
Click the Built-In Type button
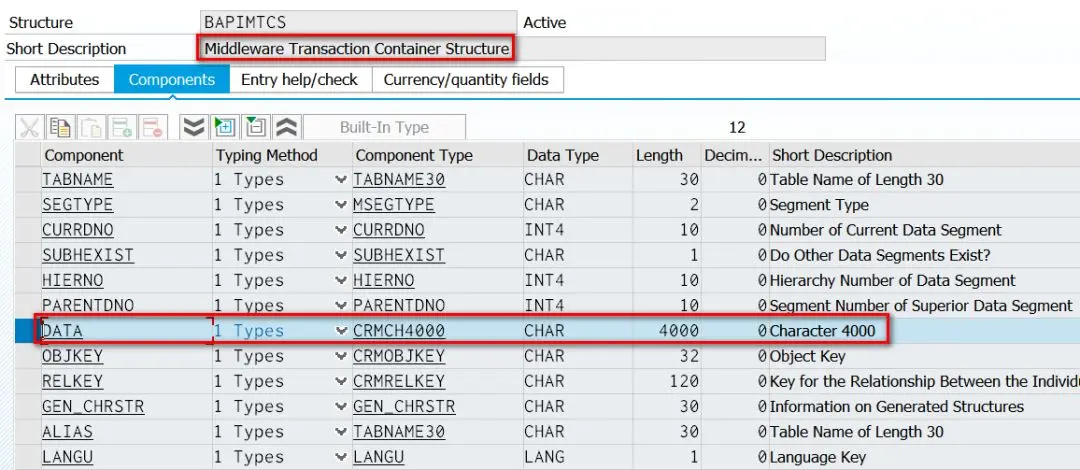(384, 127)
